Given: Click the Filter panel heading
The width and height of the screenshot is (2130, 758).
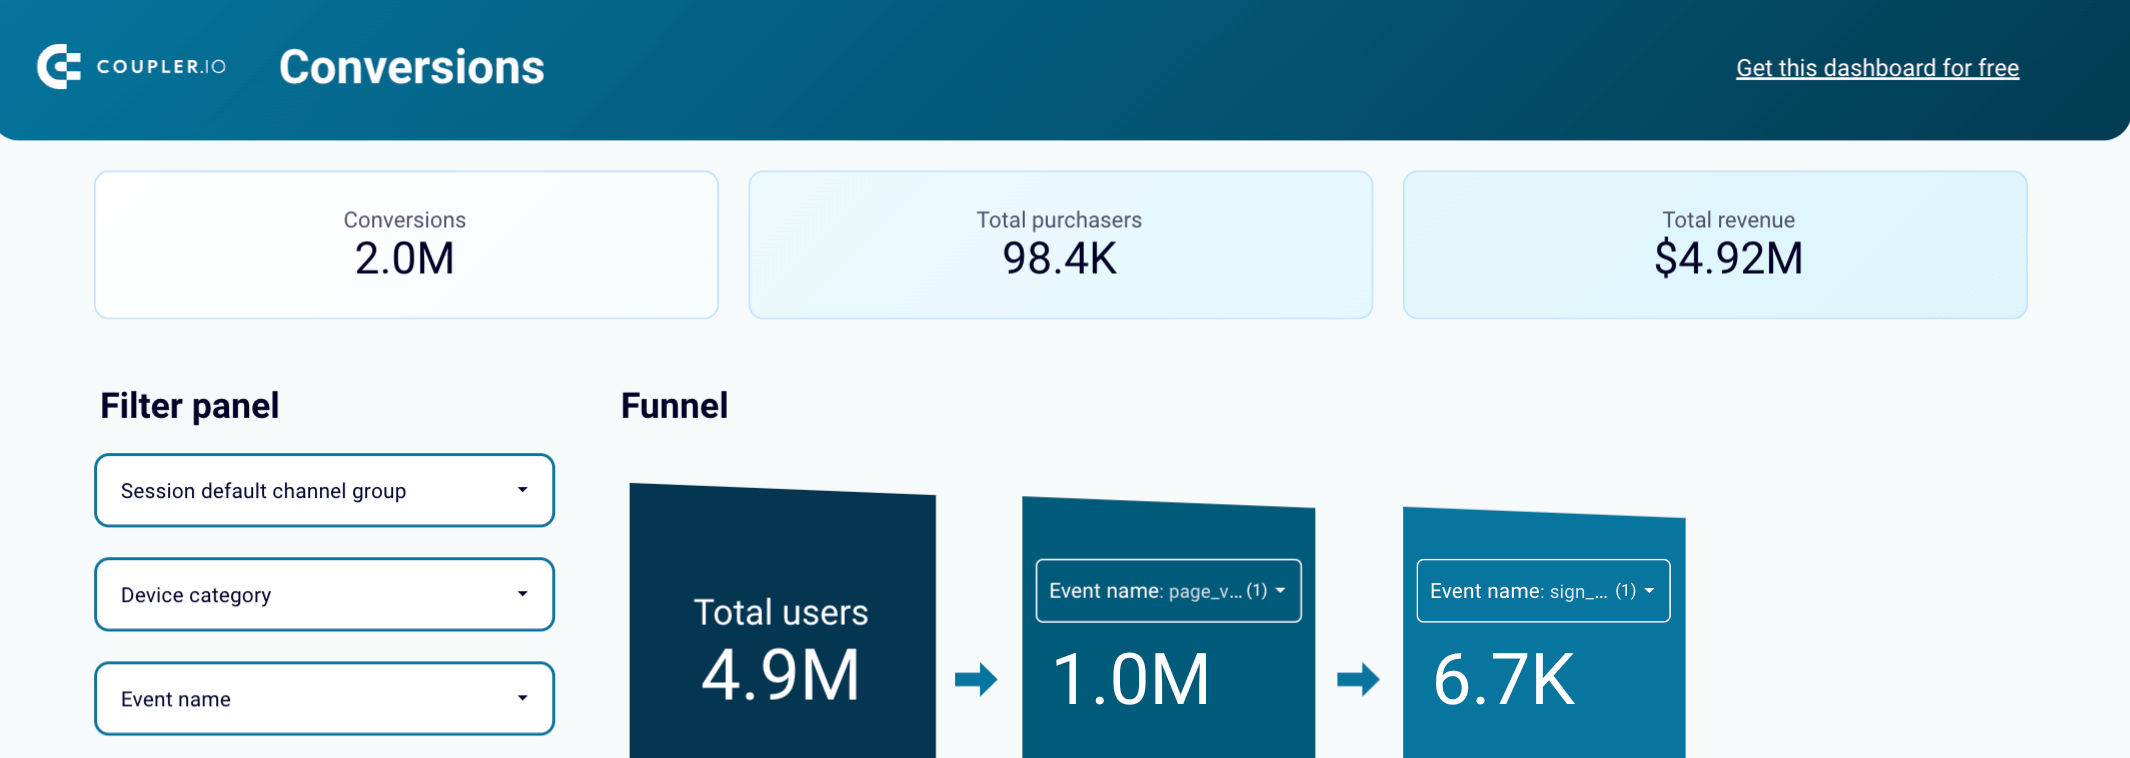Looking at the screenshot, I should coord(189,406).
